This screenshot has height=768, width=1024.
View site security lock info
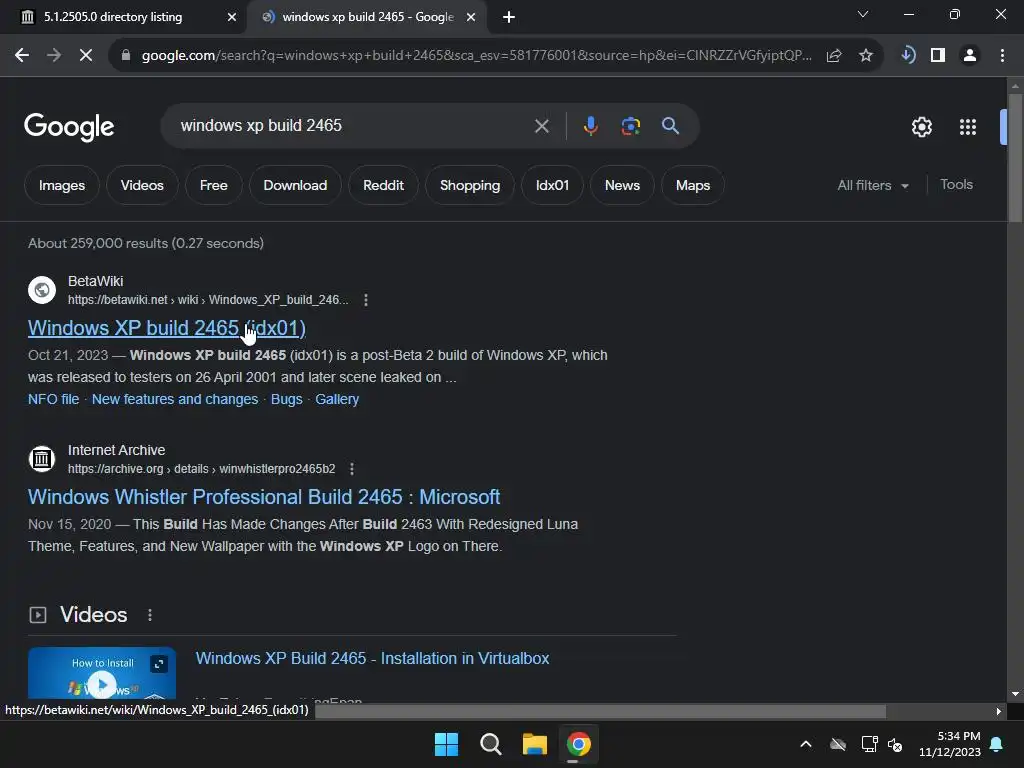coord(126,56)
